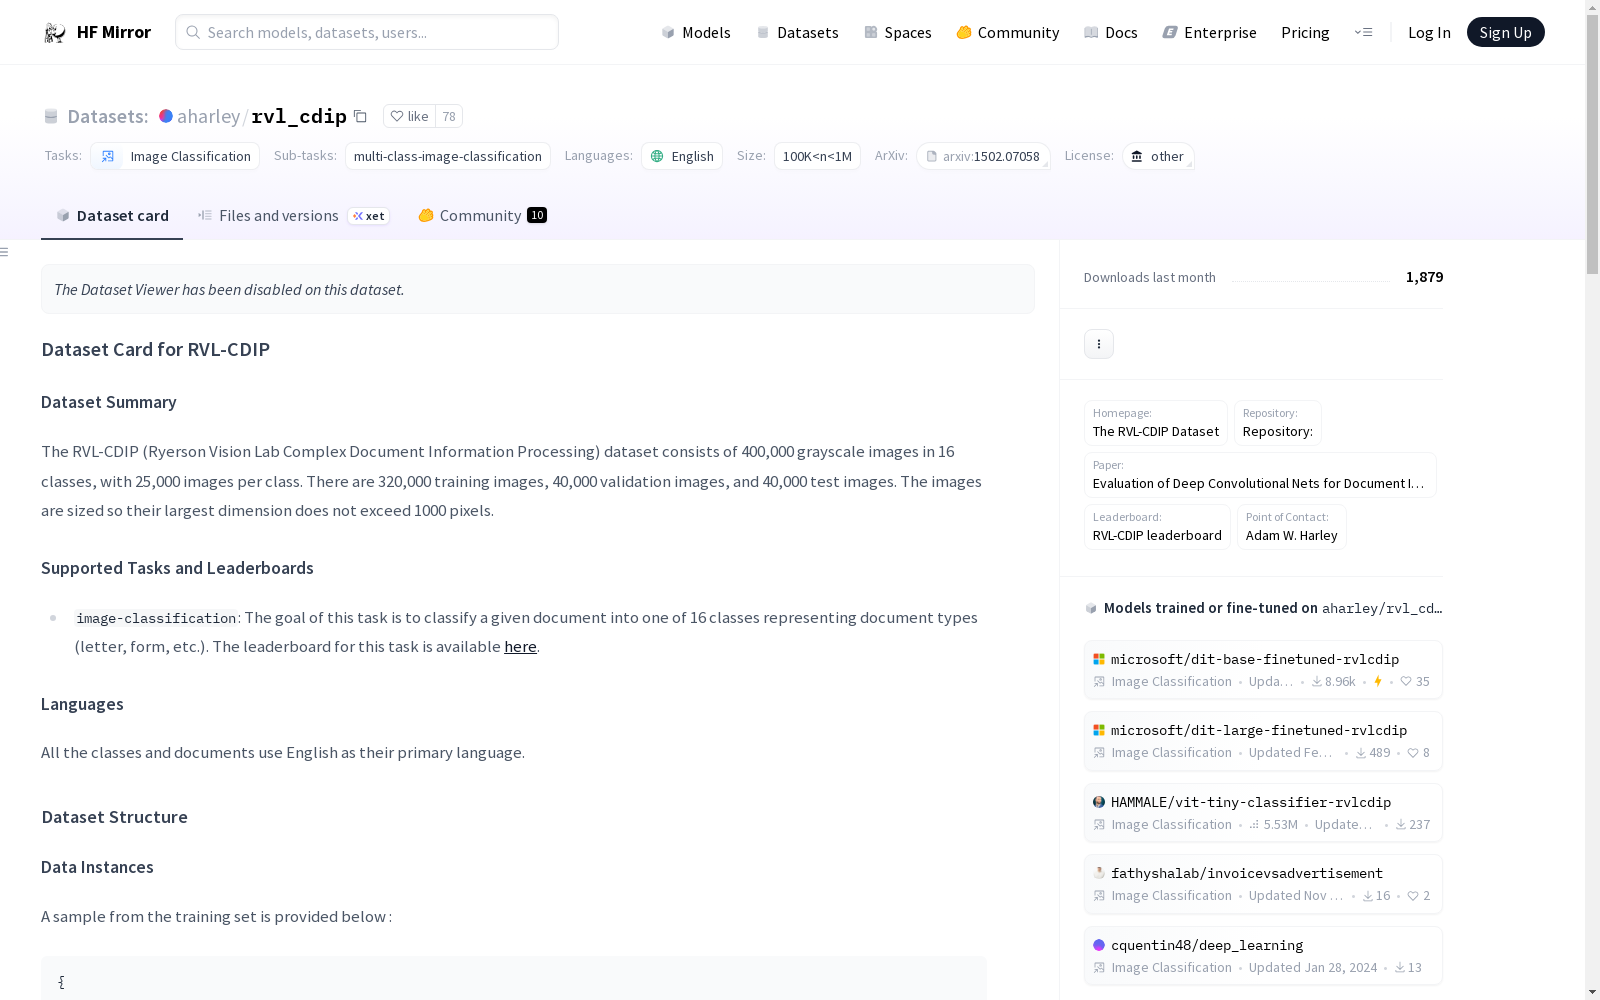The width and height of the screenshot is (1600, 1000).
Task: Open HAMMALE/vit-tiny-classifier-rvlcdip model card
Action: point(1263,813)
